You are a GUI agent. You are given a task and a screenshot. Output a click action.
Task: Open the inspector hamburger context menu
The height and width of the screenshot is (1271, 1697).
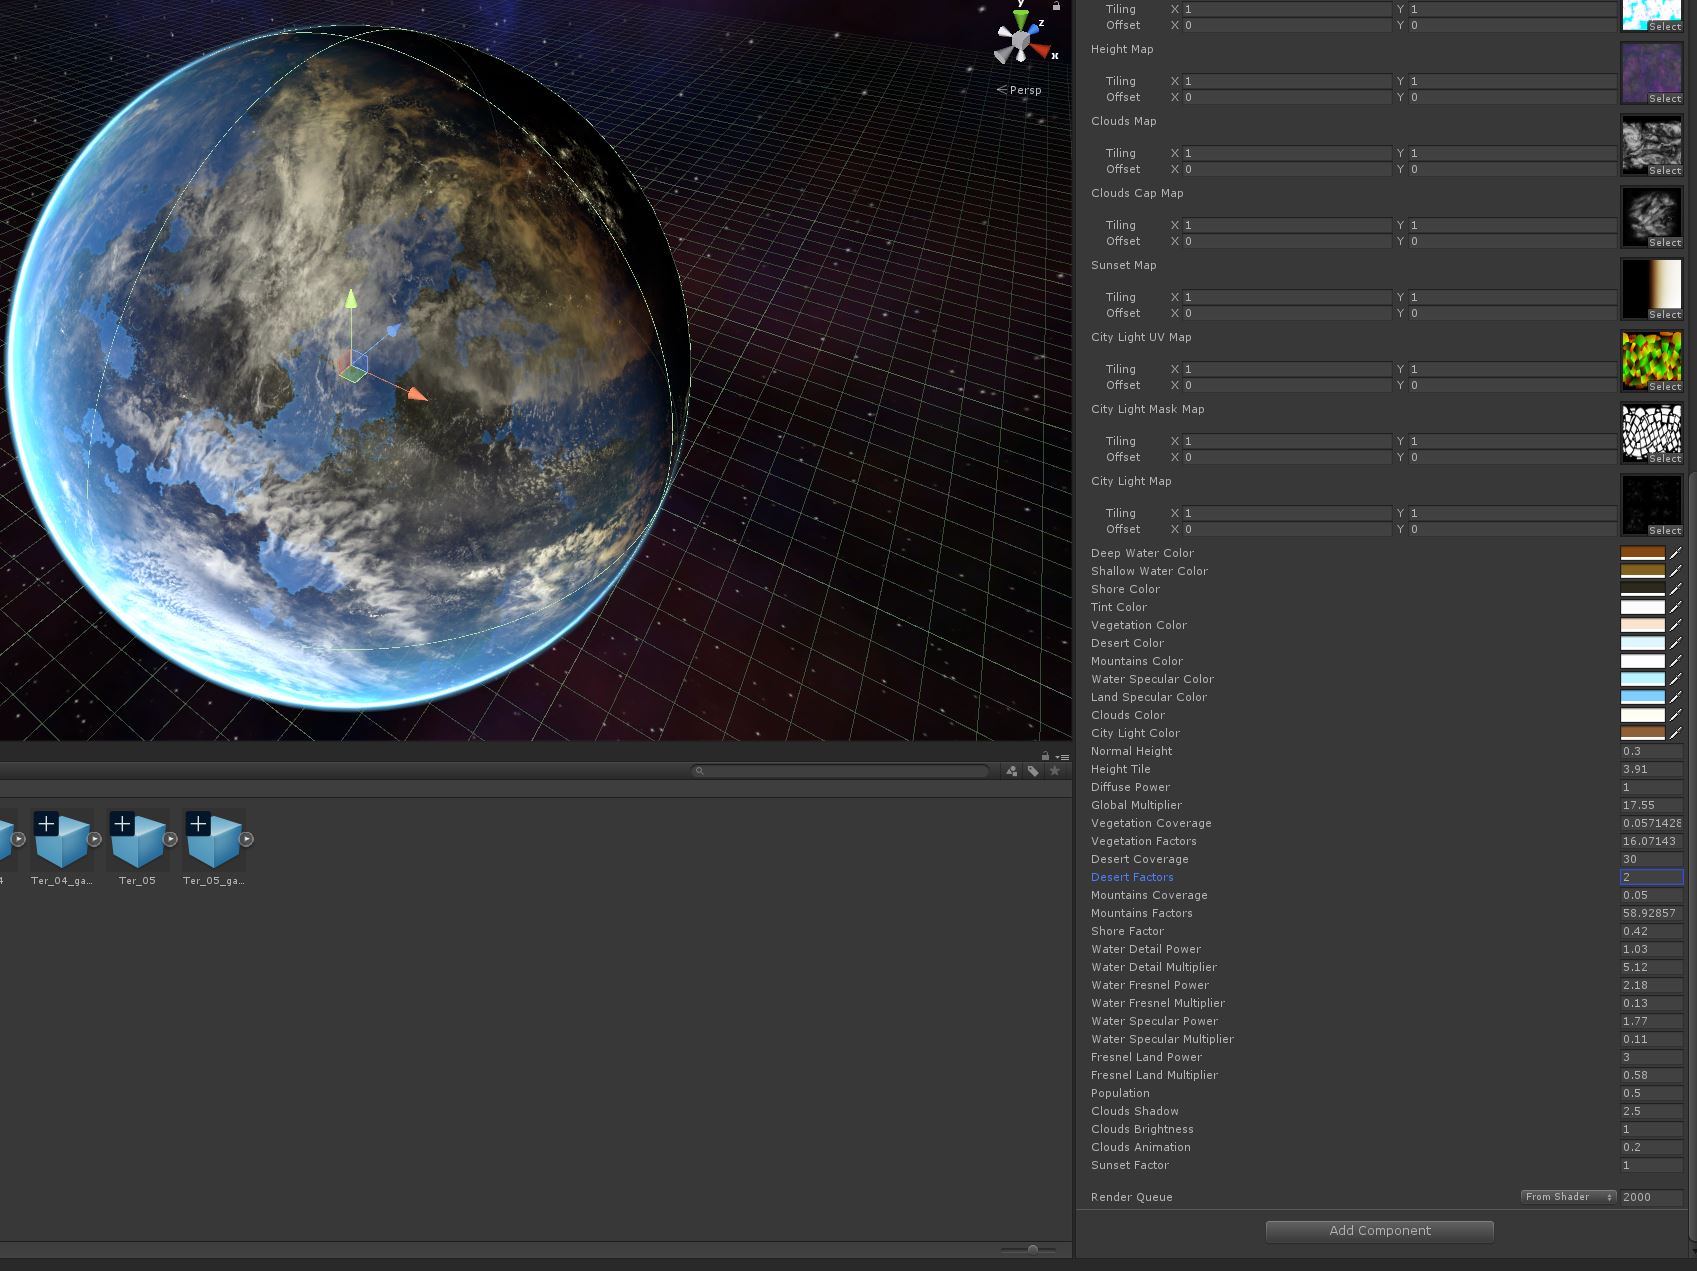pyautogui.click(x=1066, y=755)
